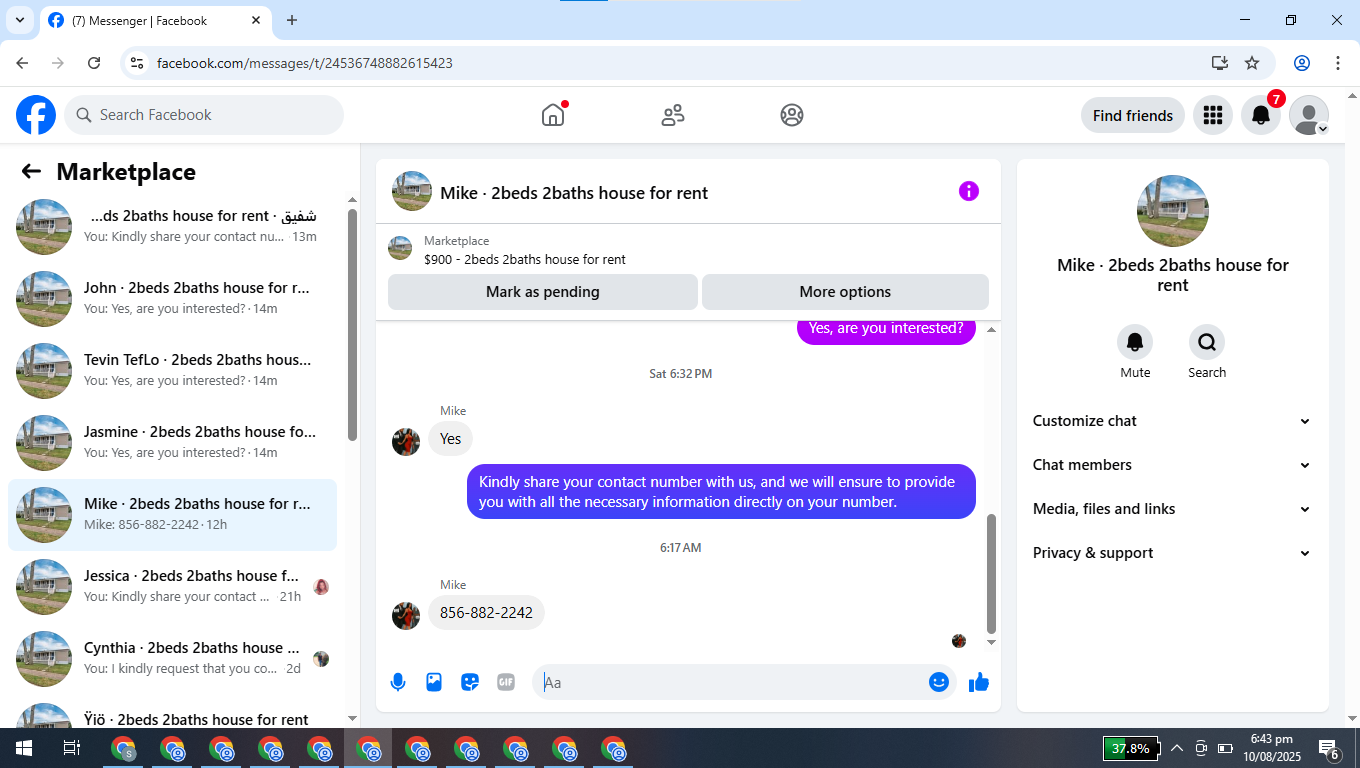Record a voice clip microphone icon
This screenshot has width=1360, height=768.
pos(398,682)
